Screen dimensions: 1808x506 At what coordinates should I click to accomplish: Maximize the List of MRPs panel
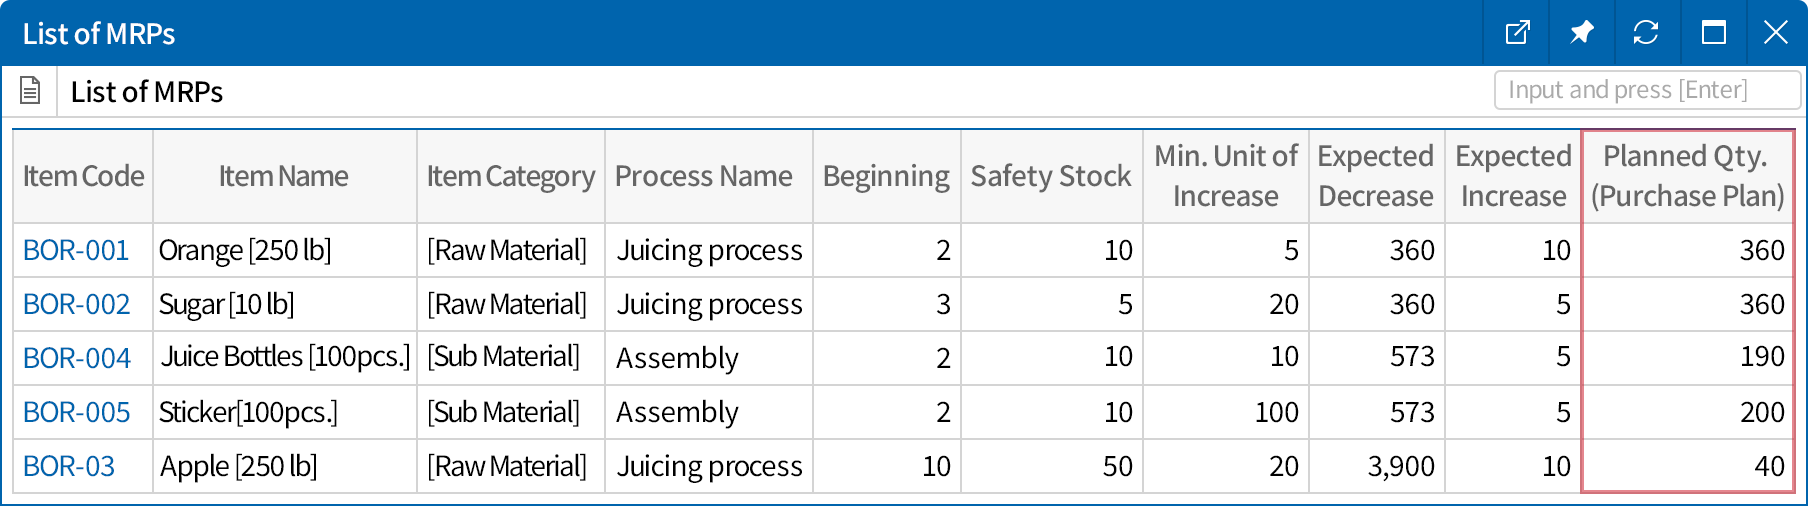pos(1713,33)
